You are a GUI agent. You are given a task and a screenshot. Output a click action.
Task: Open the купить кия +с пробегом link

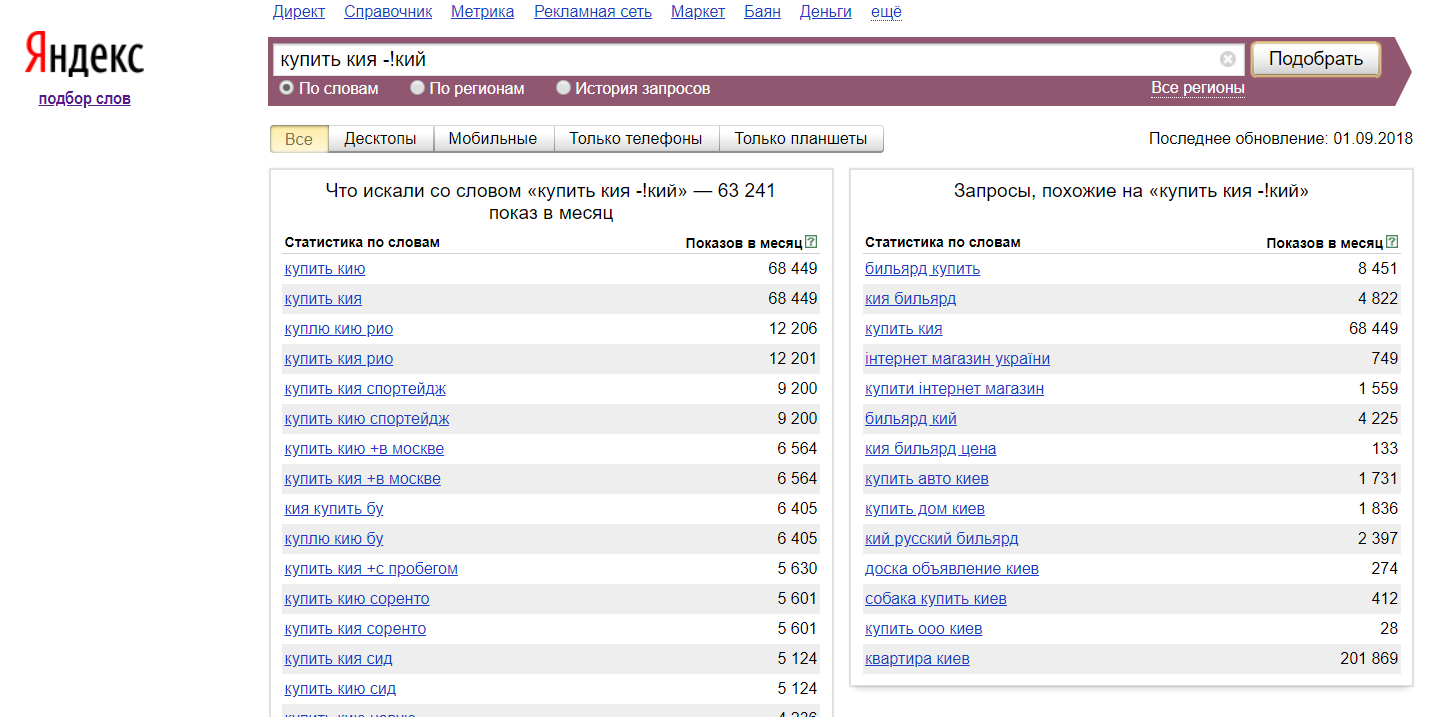click(371, 569)
